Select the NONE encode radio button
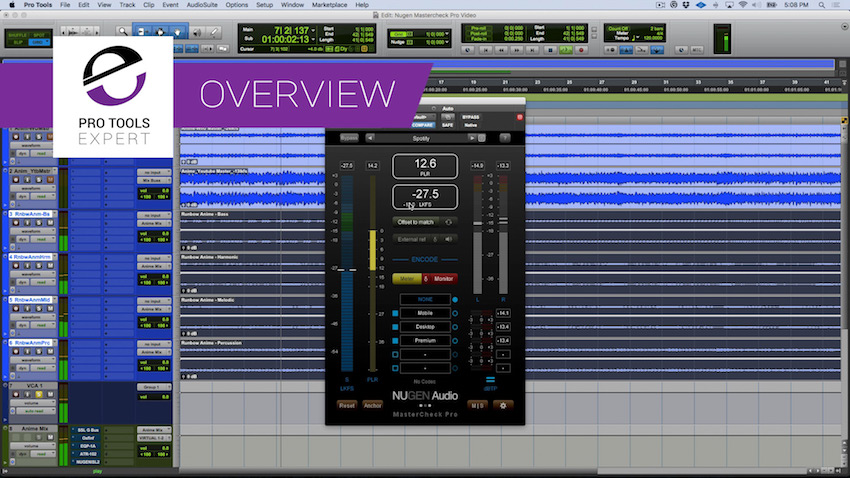This screenshot has height=478, width=850. [455, 300]
